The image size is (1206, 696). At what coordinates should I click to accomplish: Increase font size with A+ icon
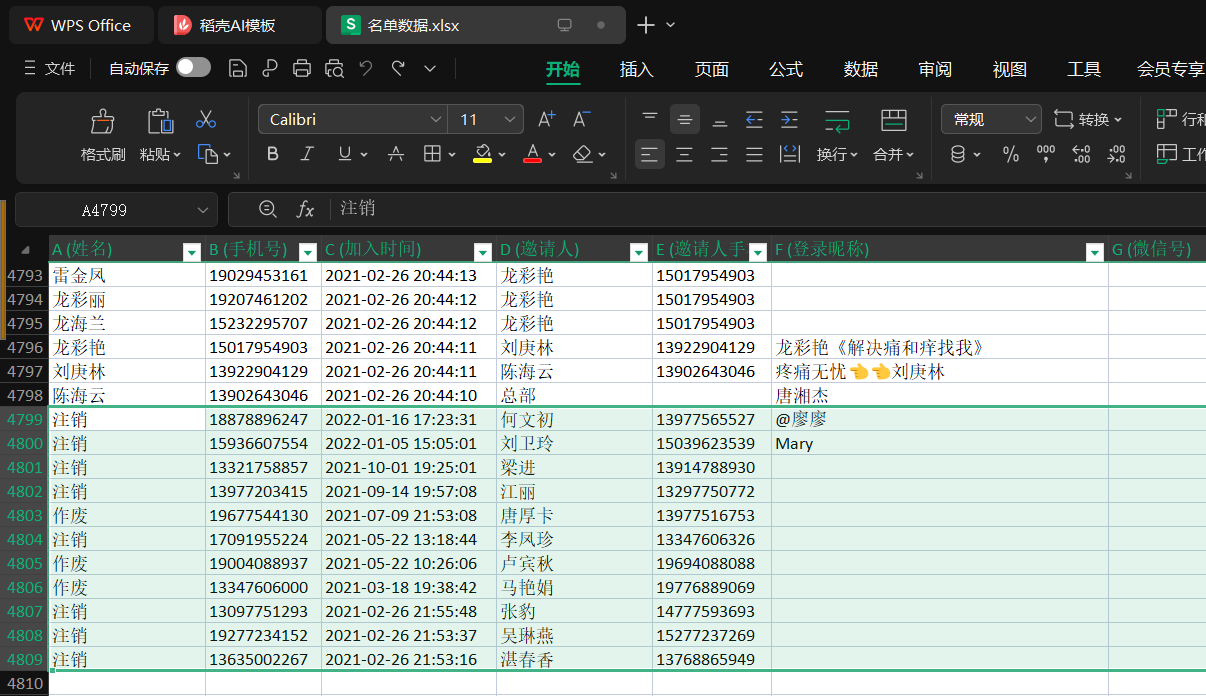[x=546, y=119]
